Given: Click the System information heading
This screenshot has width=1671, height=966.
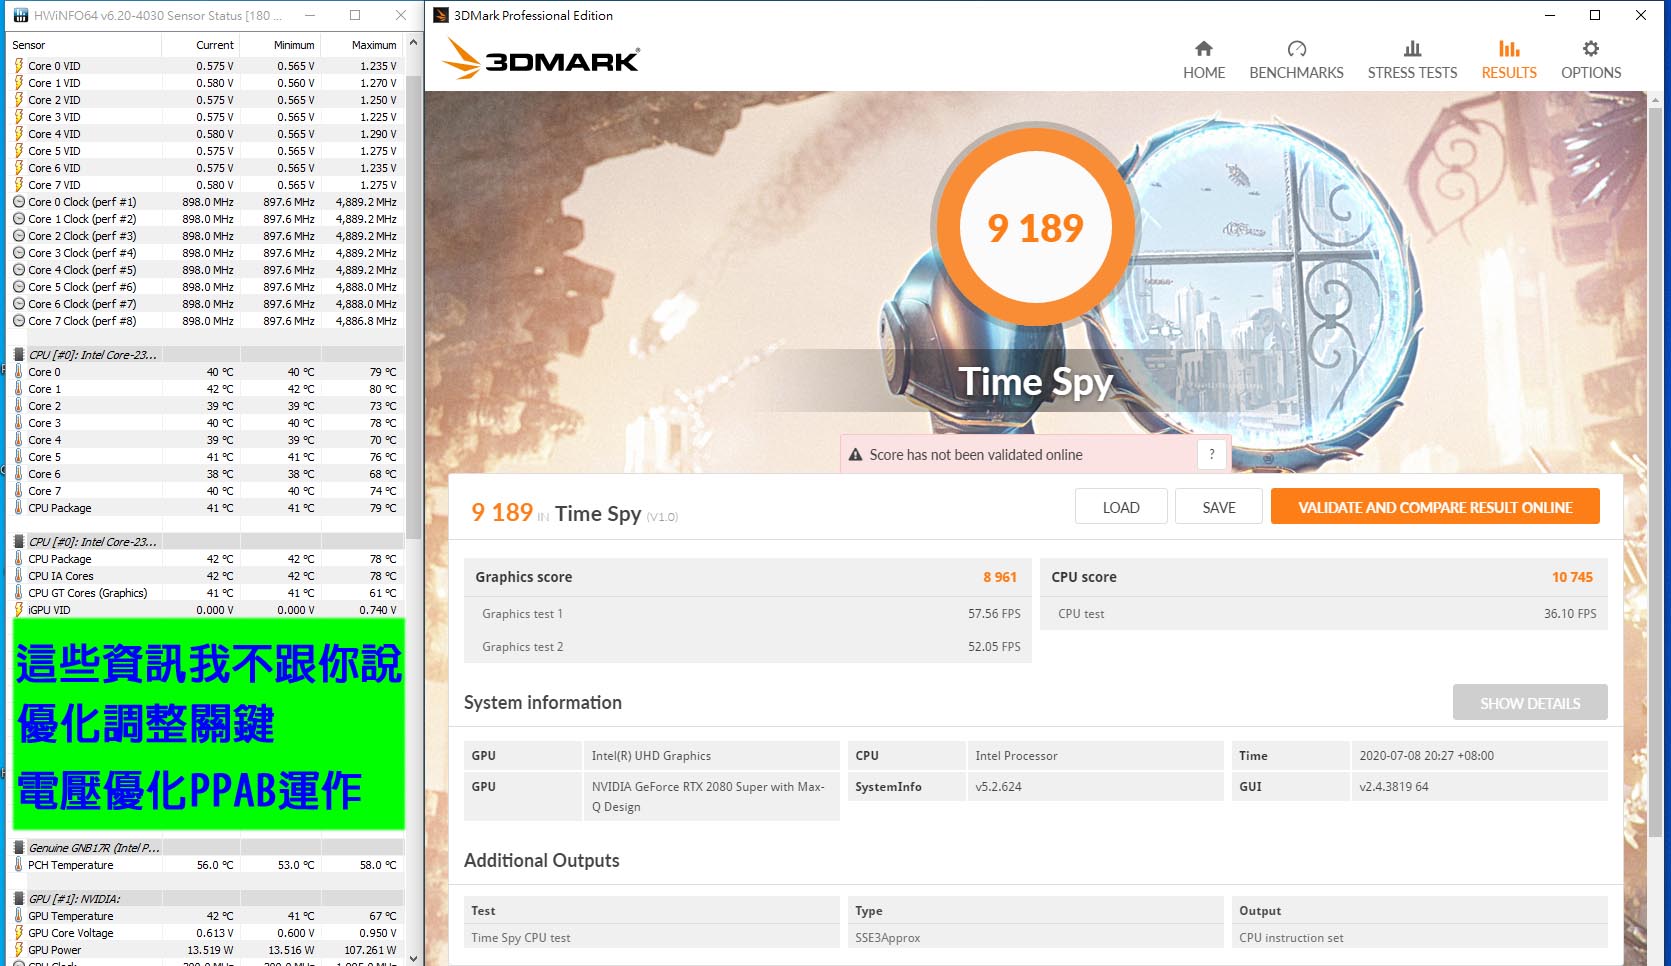Looking at the screenshot, I should [x=543, y=703].
